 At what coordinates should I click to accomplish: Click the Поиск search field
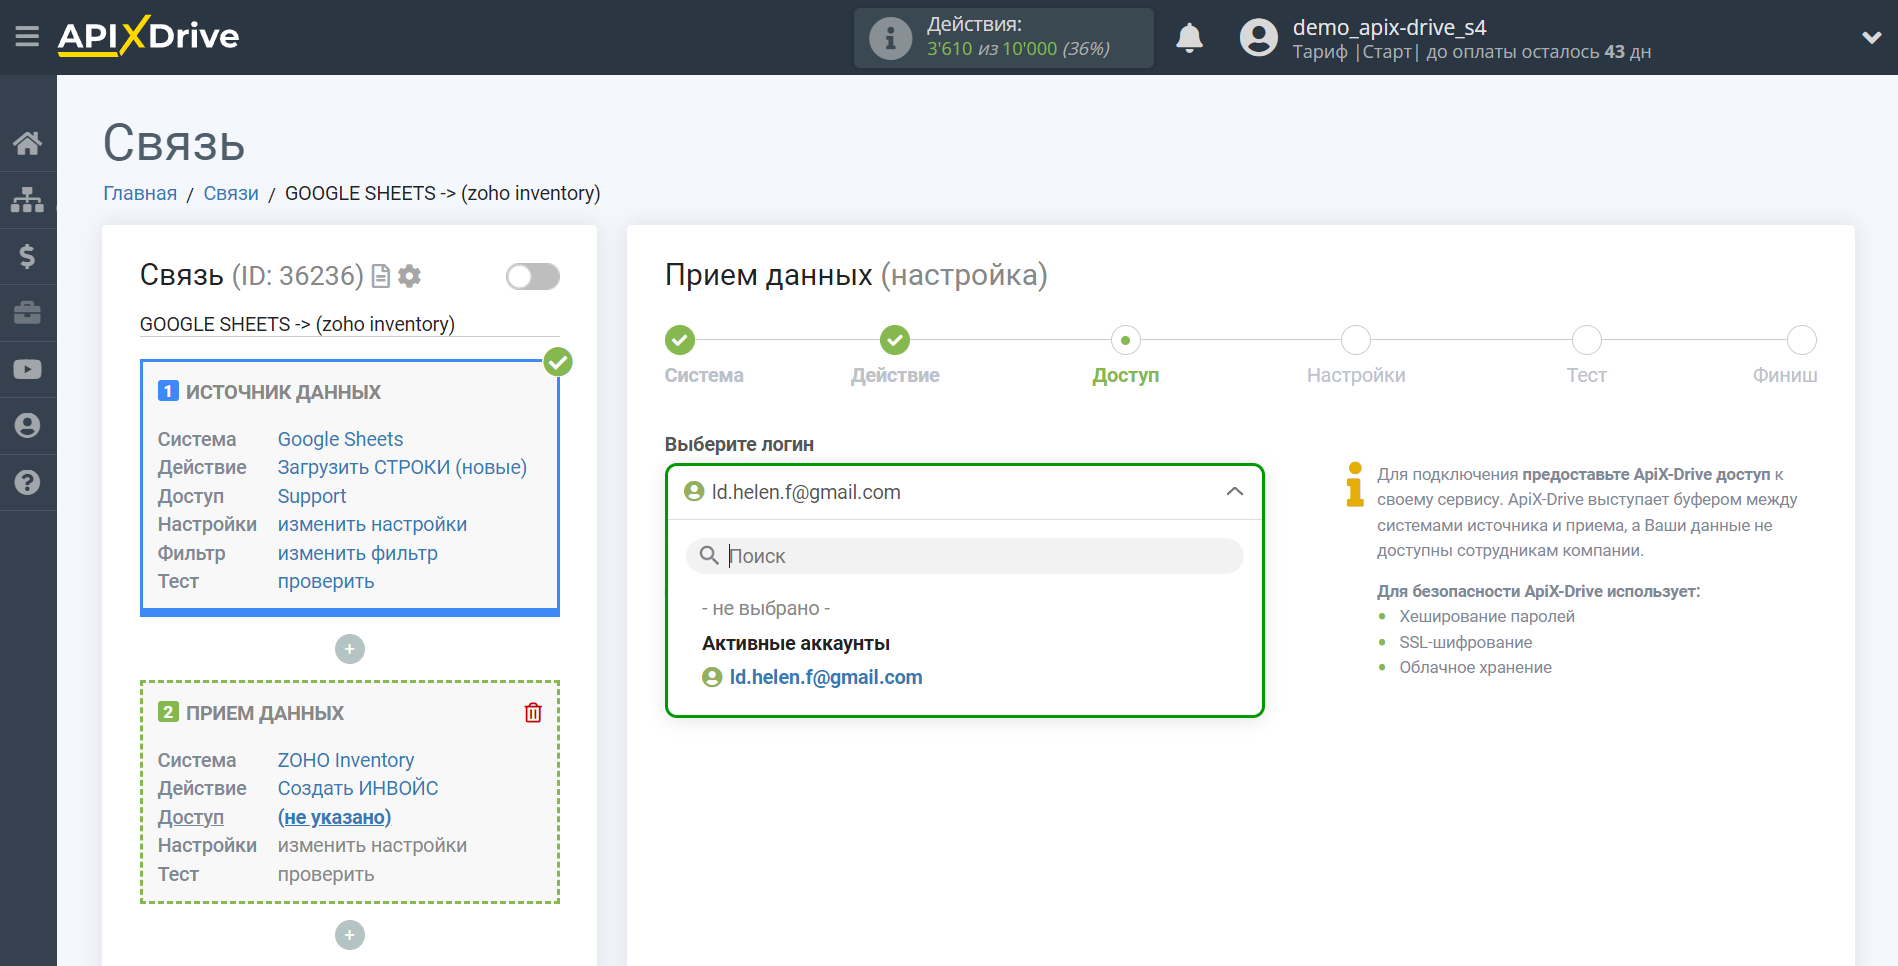tap(964, 556)
